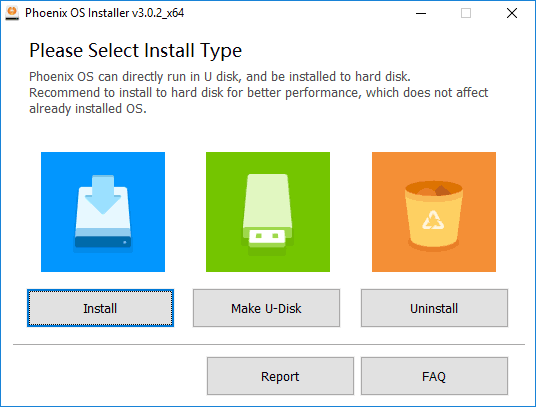536x407 pixels.
Task: Click the green USB drive icon
Action: click(x=268, y=212)
